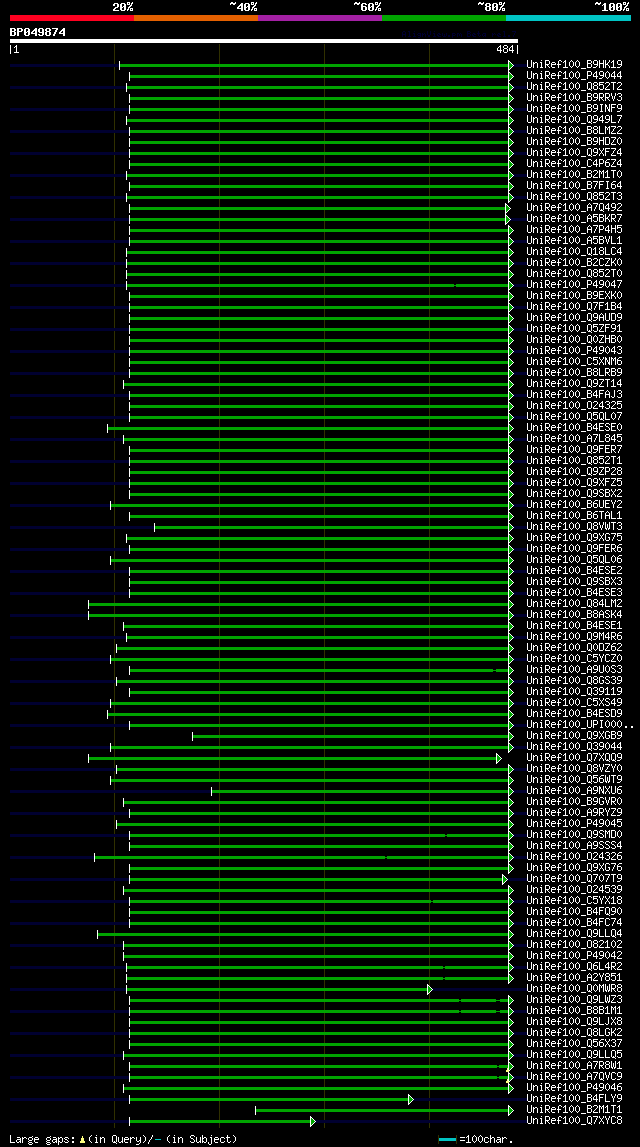
Task: Select the UniRef100_Q84LM2 label
Action: pos(574,603)
